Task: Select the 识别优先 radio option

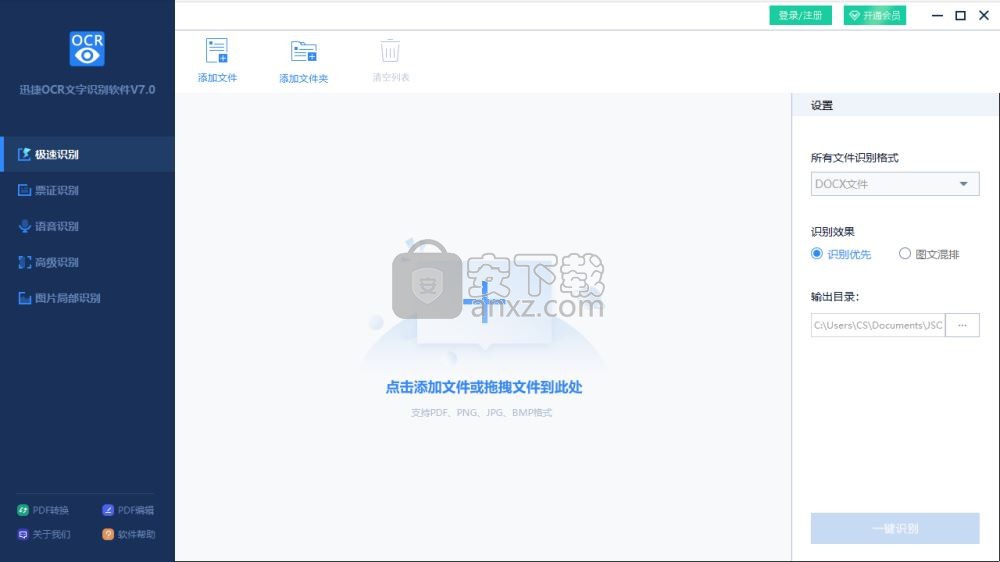Action: point(816,253)
